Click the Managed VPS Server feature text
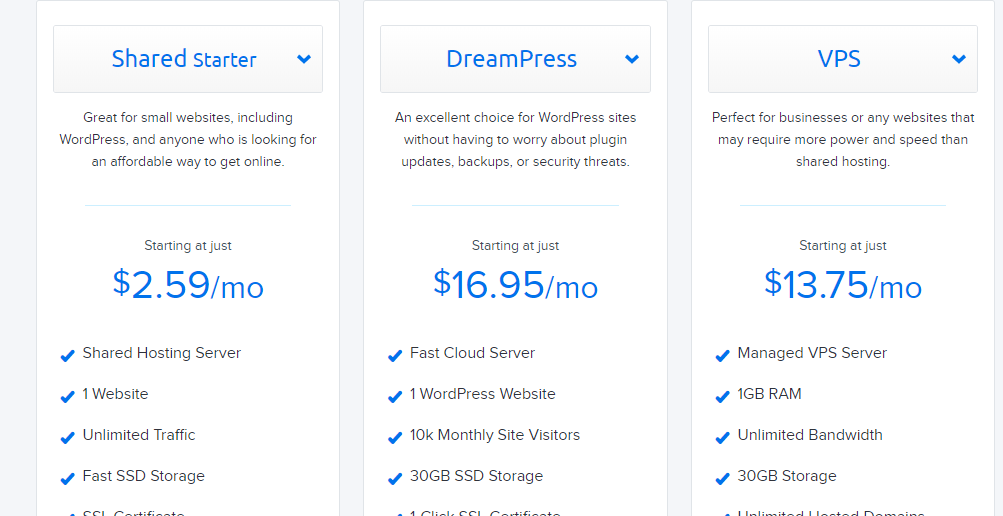Screen dimensions: 1003x516 coord(812,353)
